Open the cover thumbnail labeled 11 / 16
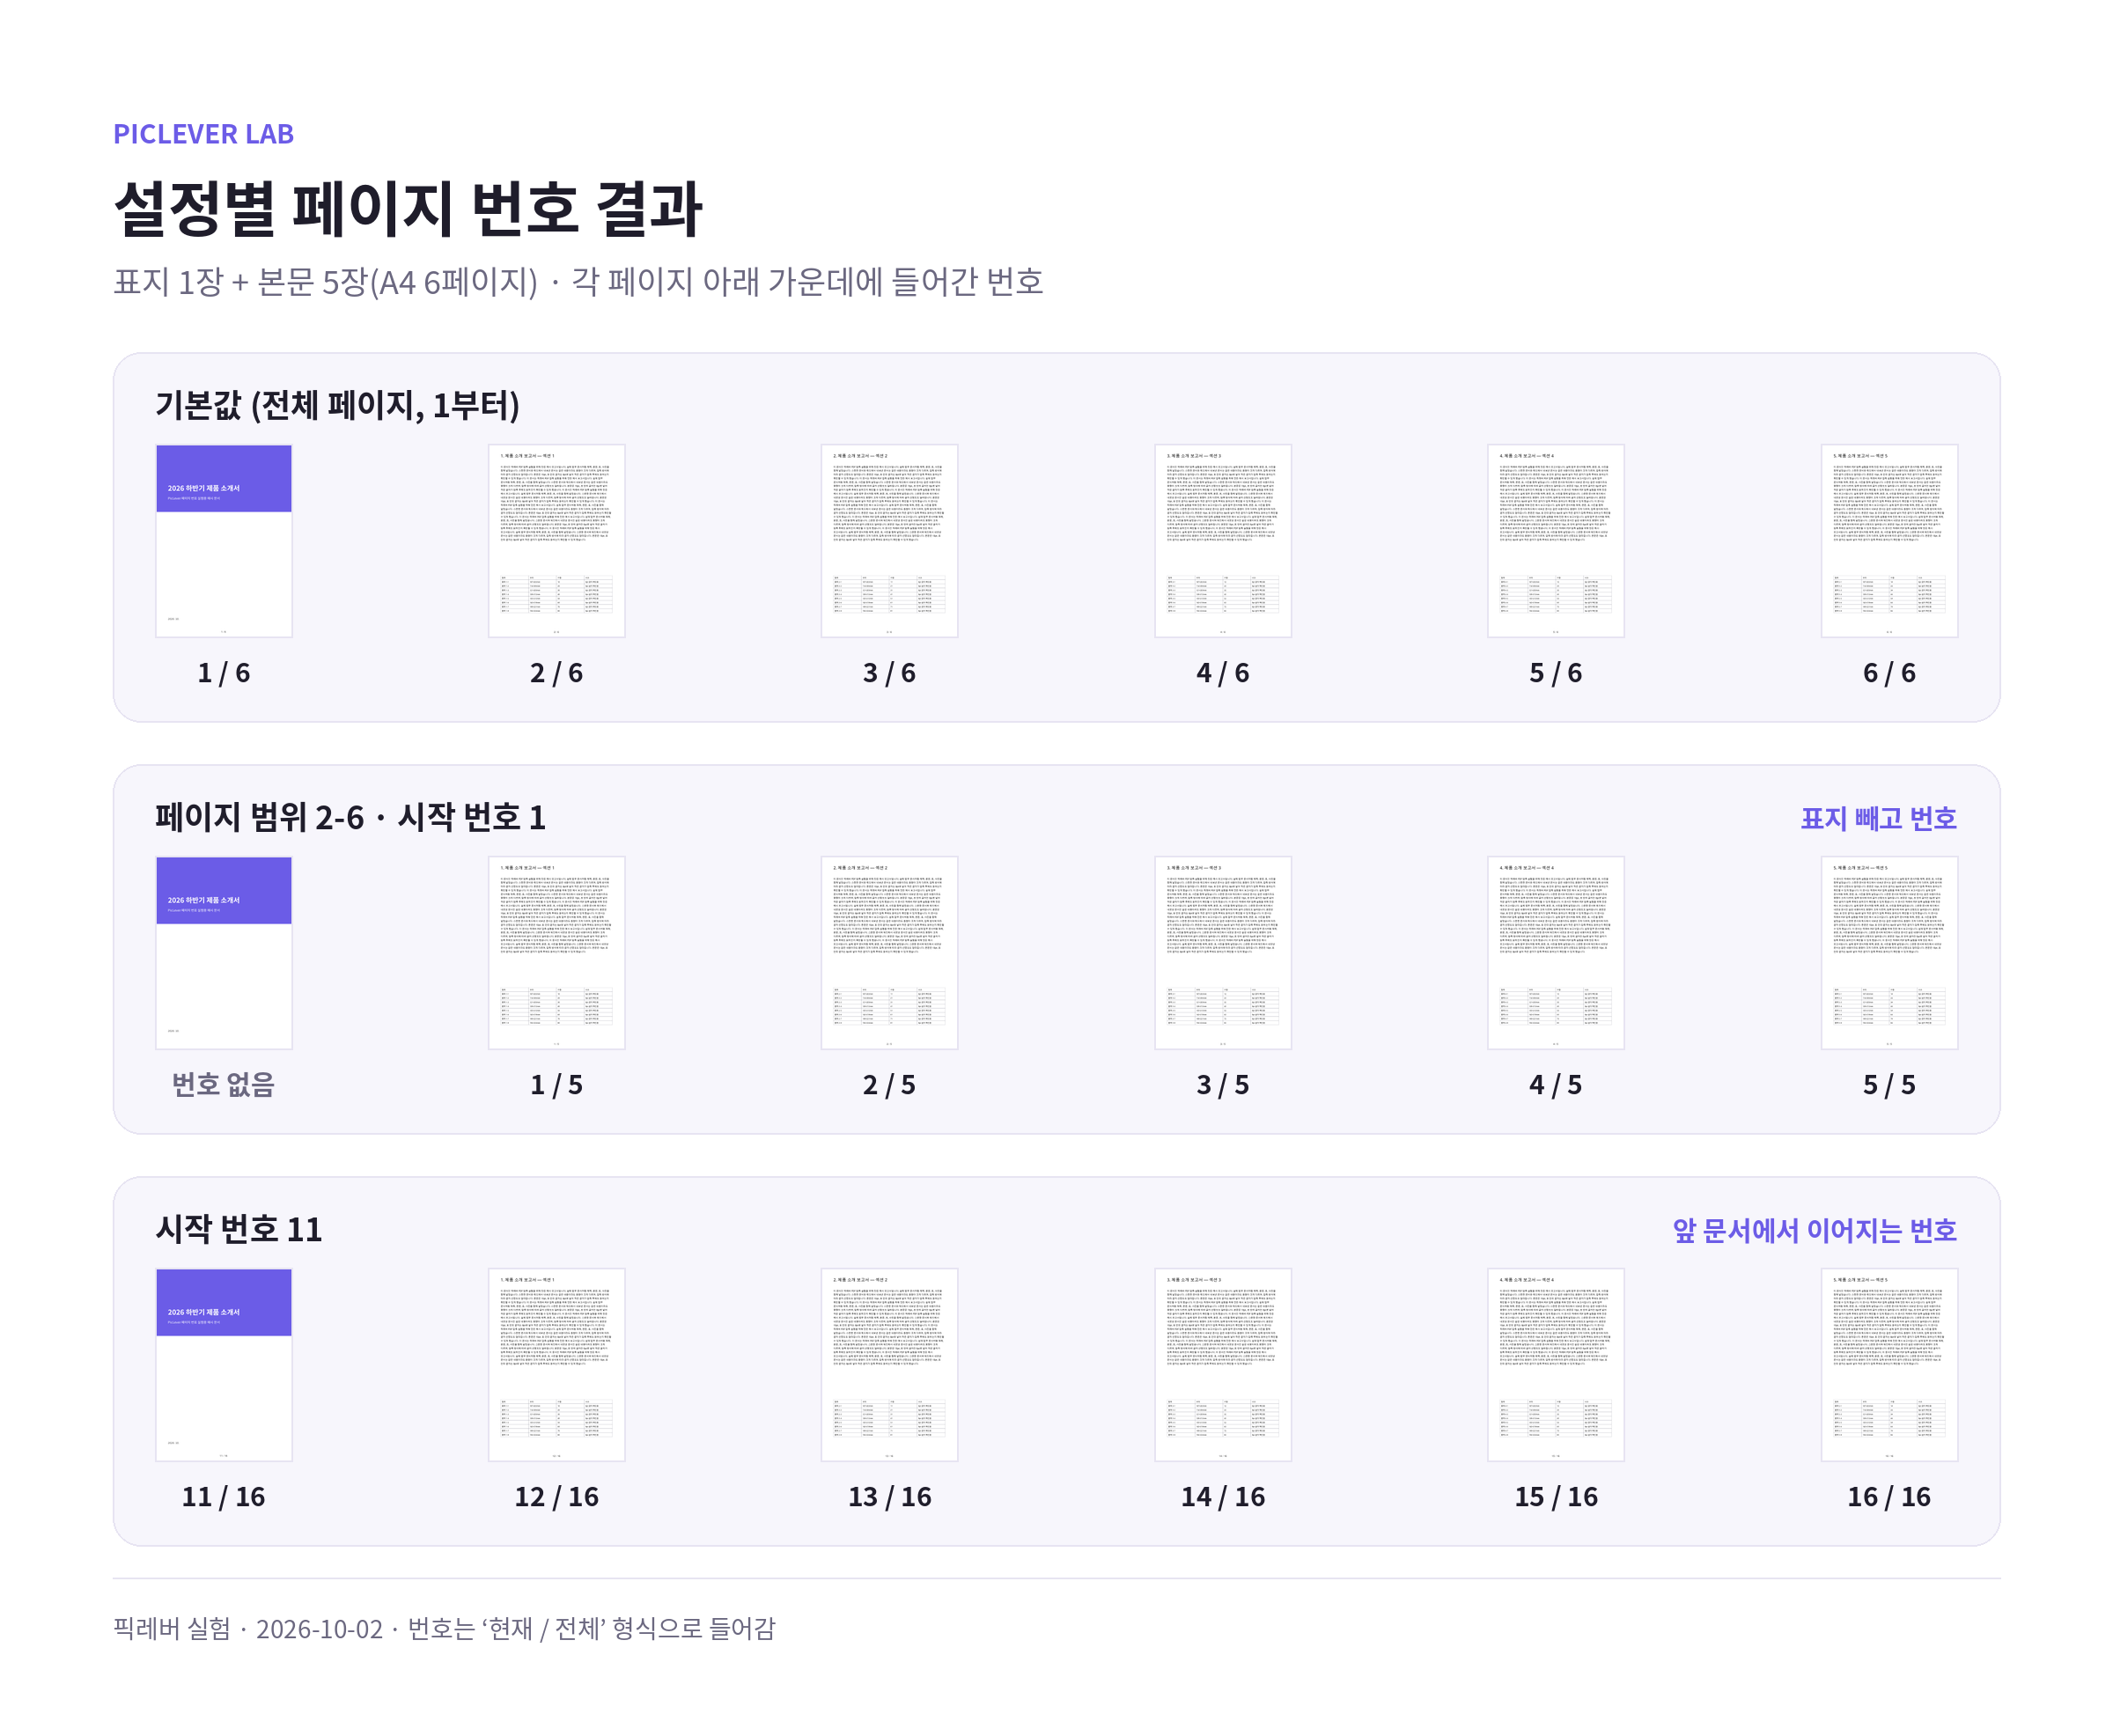The width and height of the screenshot is (2113, 1736). click(224, 1365)
